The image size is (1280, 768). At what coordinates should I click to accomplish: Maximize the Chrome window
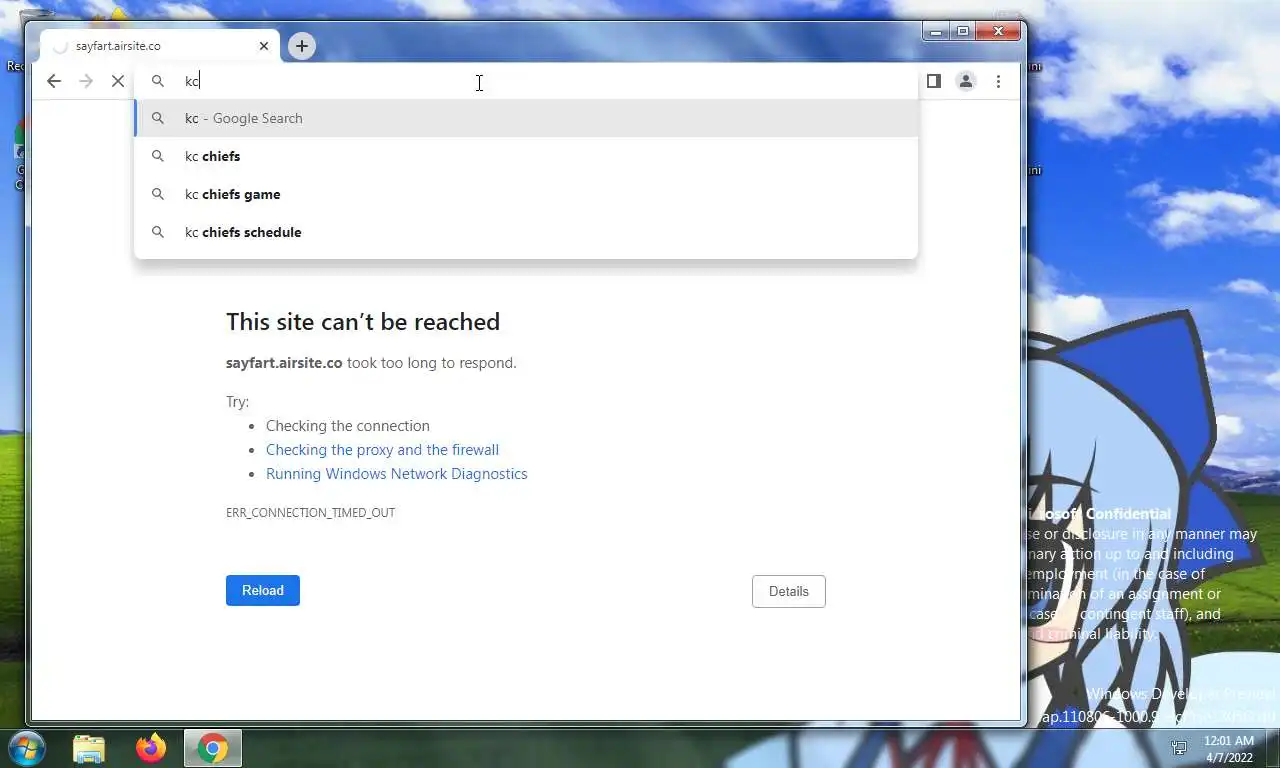coord(963,32)
